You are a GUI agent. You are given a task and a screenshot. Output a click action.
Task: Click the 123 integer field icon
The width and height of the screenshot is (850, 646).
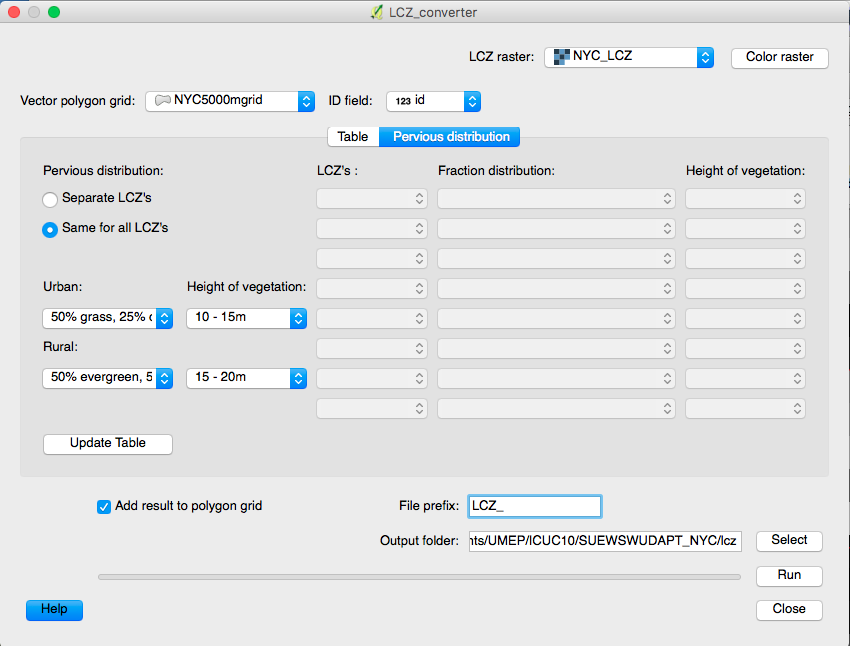click(x=403, y=101)
